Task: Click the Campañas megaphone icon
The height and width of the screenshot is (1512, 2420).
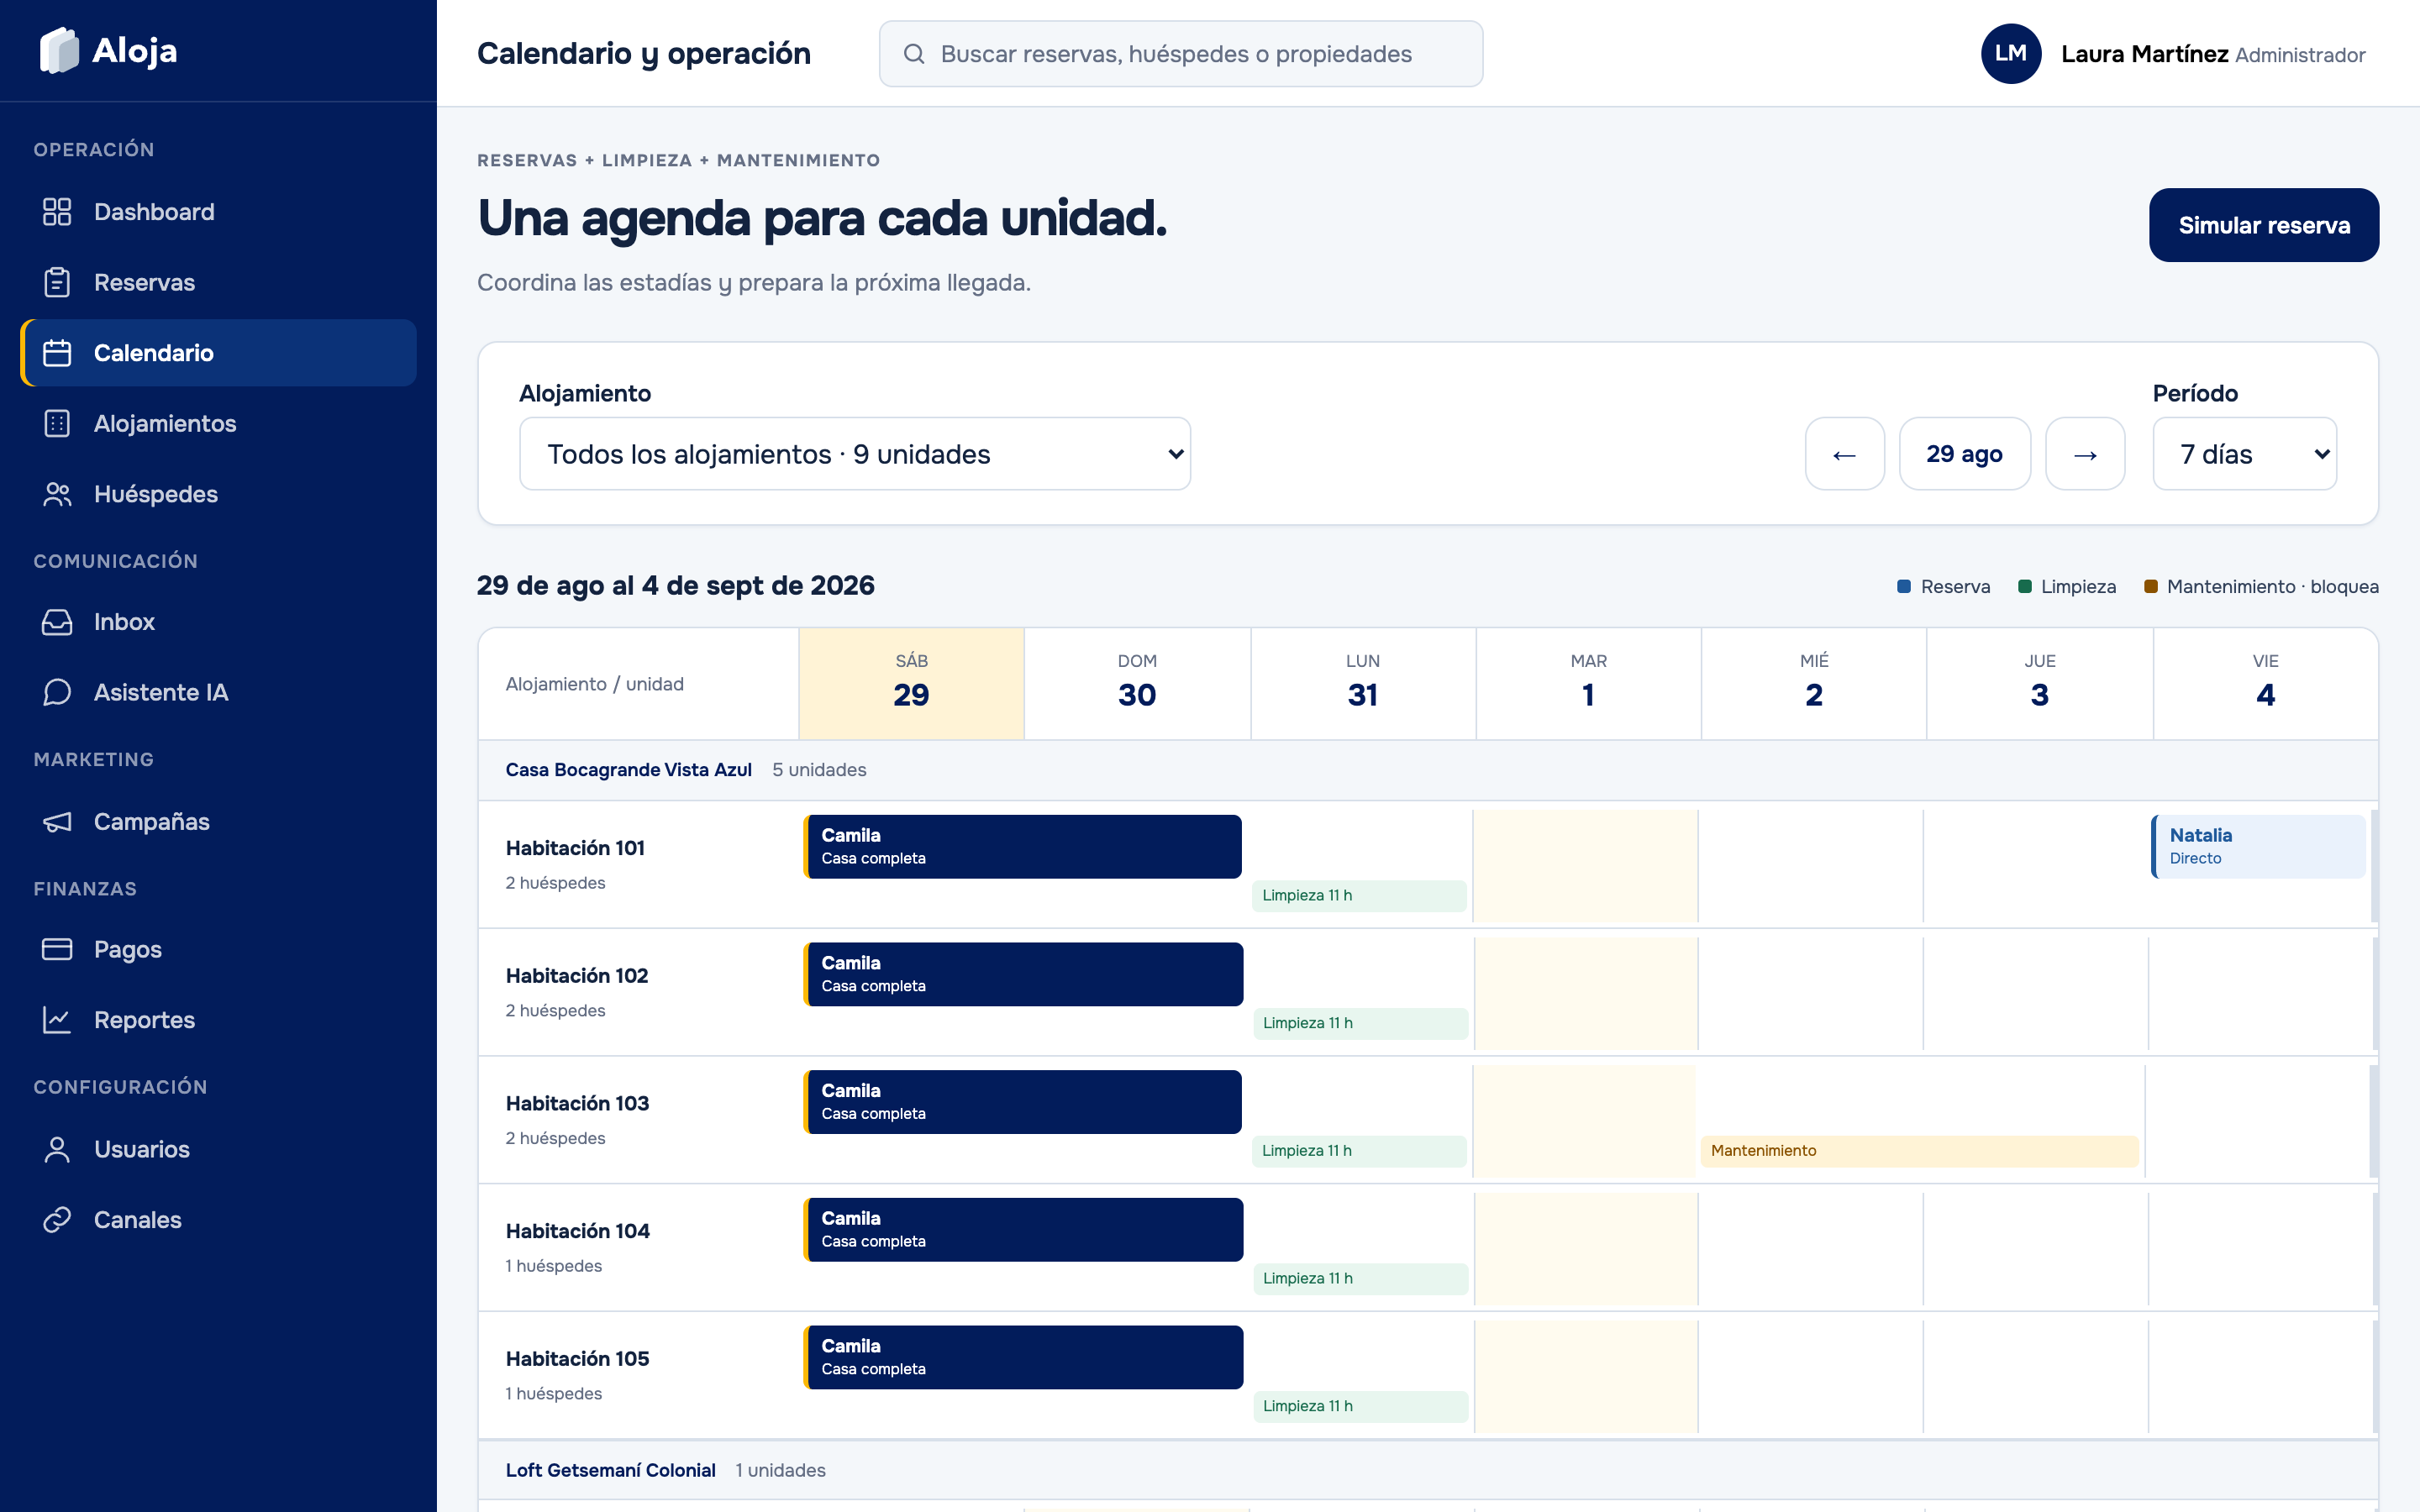Action: click(57, 822)
